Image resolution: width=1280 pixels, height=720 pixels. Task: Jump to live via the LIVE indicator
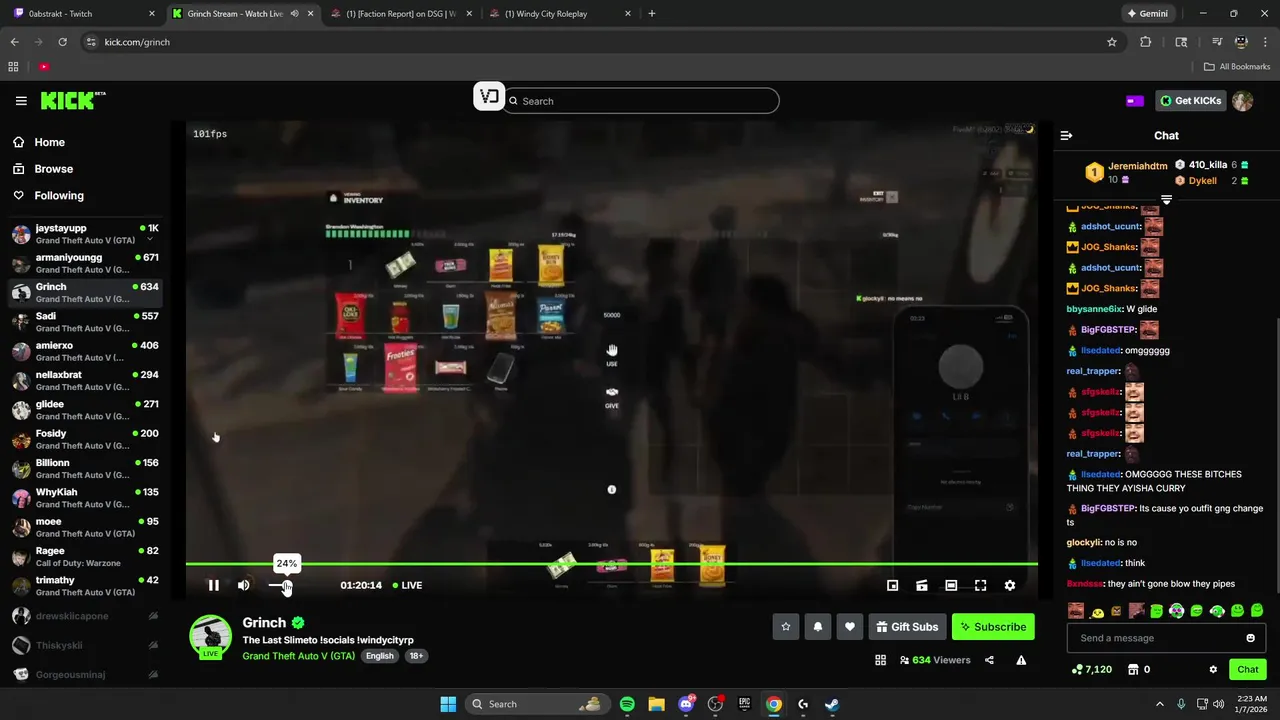tap(407, 585)
